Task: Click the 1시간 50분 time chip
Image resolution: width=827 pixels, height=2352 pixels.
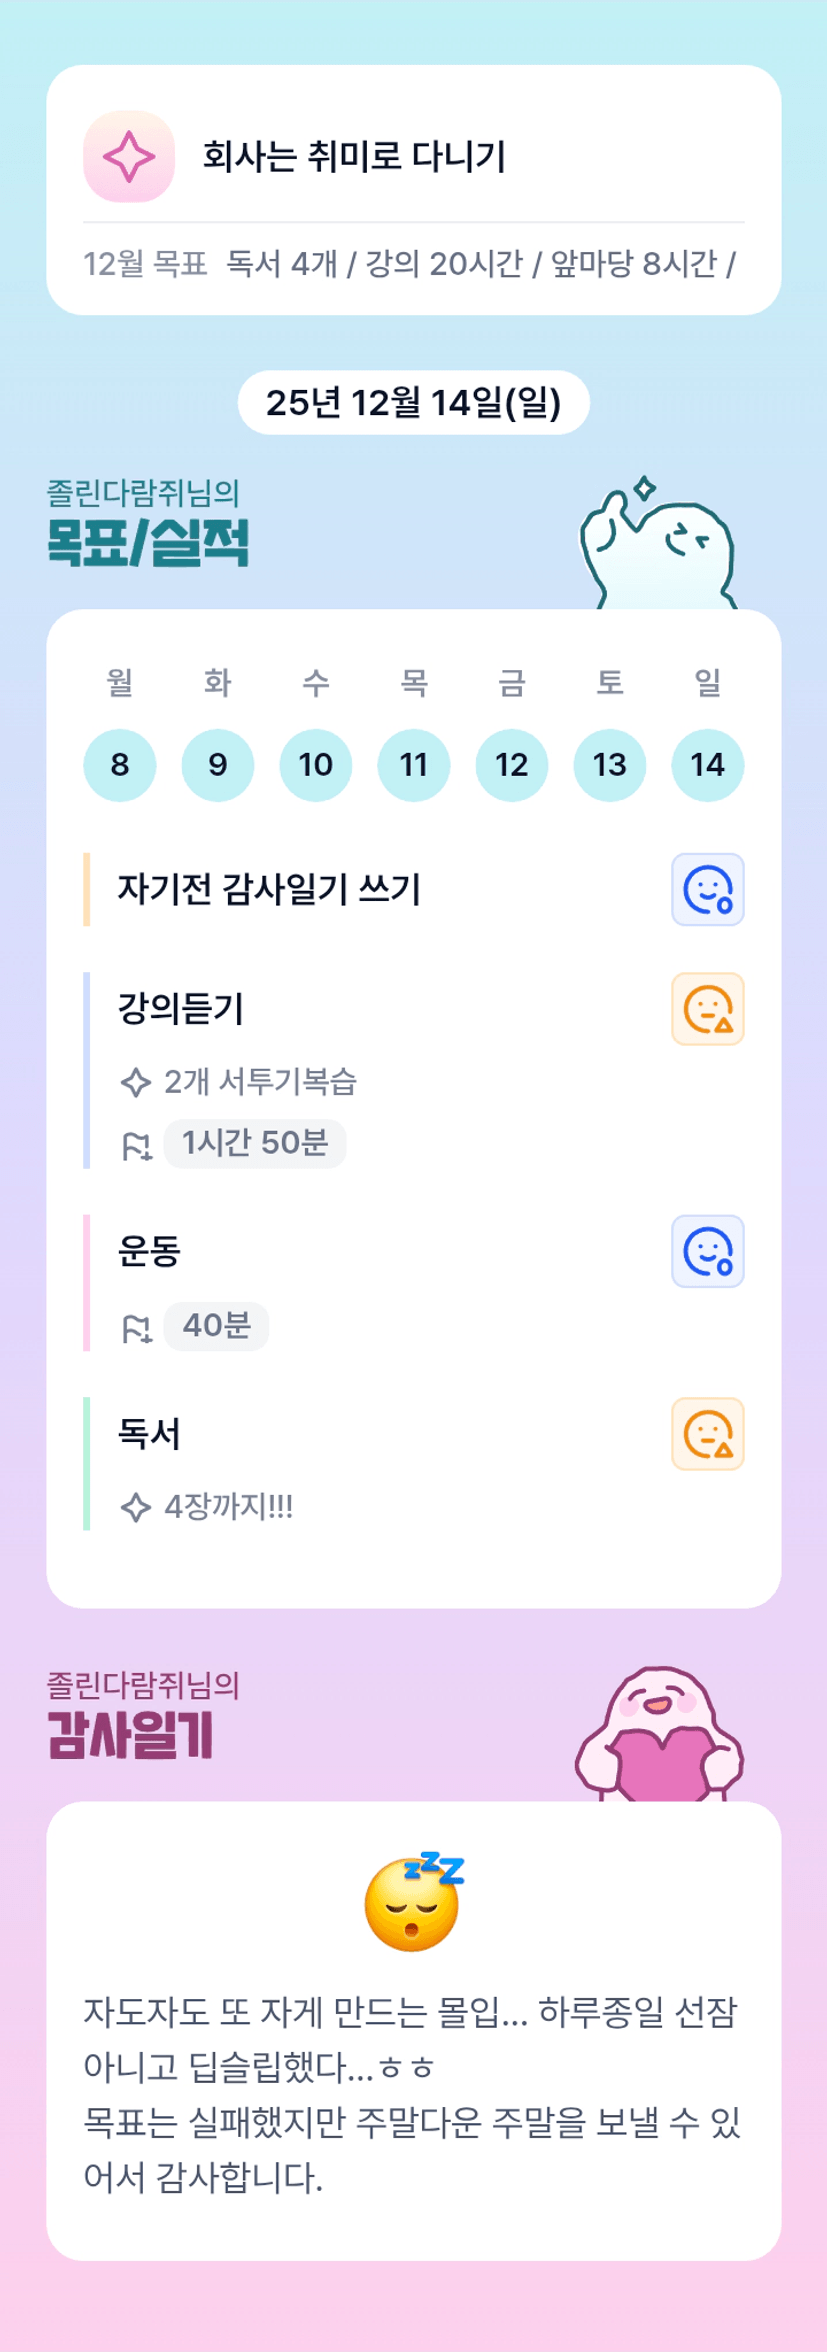Action: [255, 1143]
